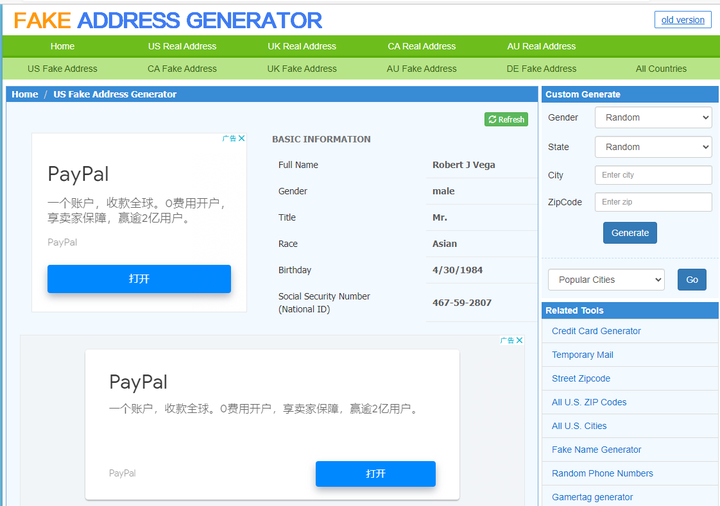Click the blue open button in small PayPal ad
The image size is (720, 506).
click(139, 279)
